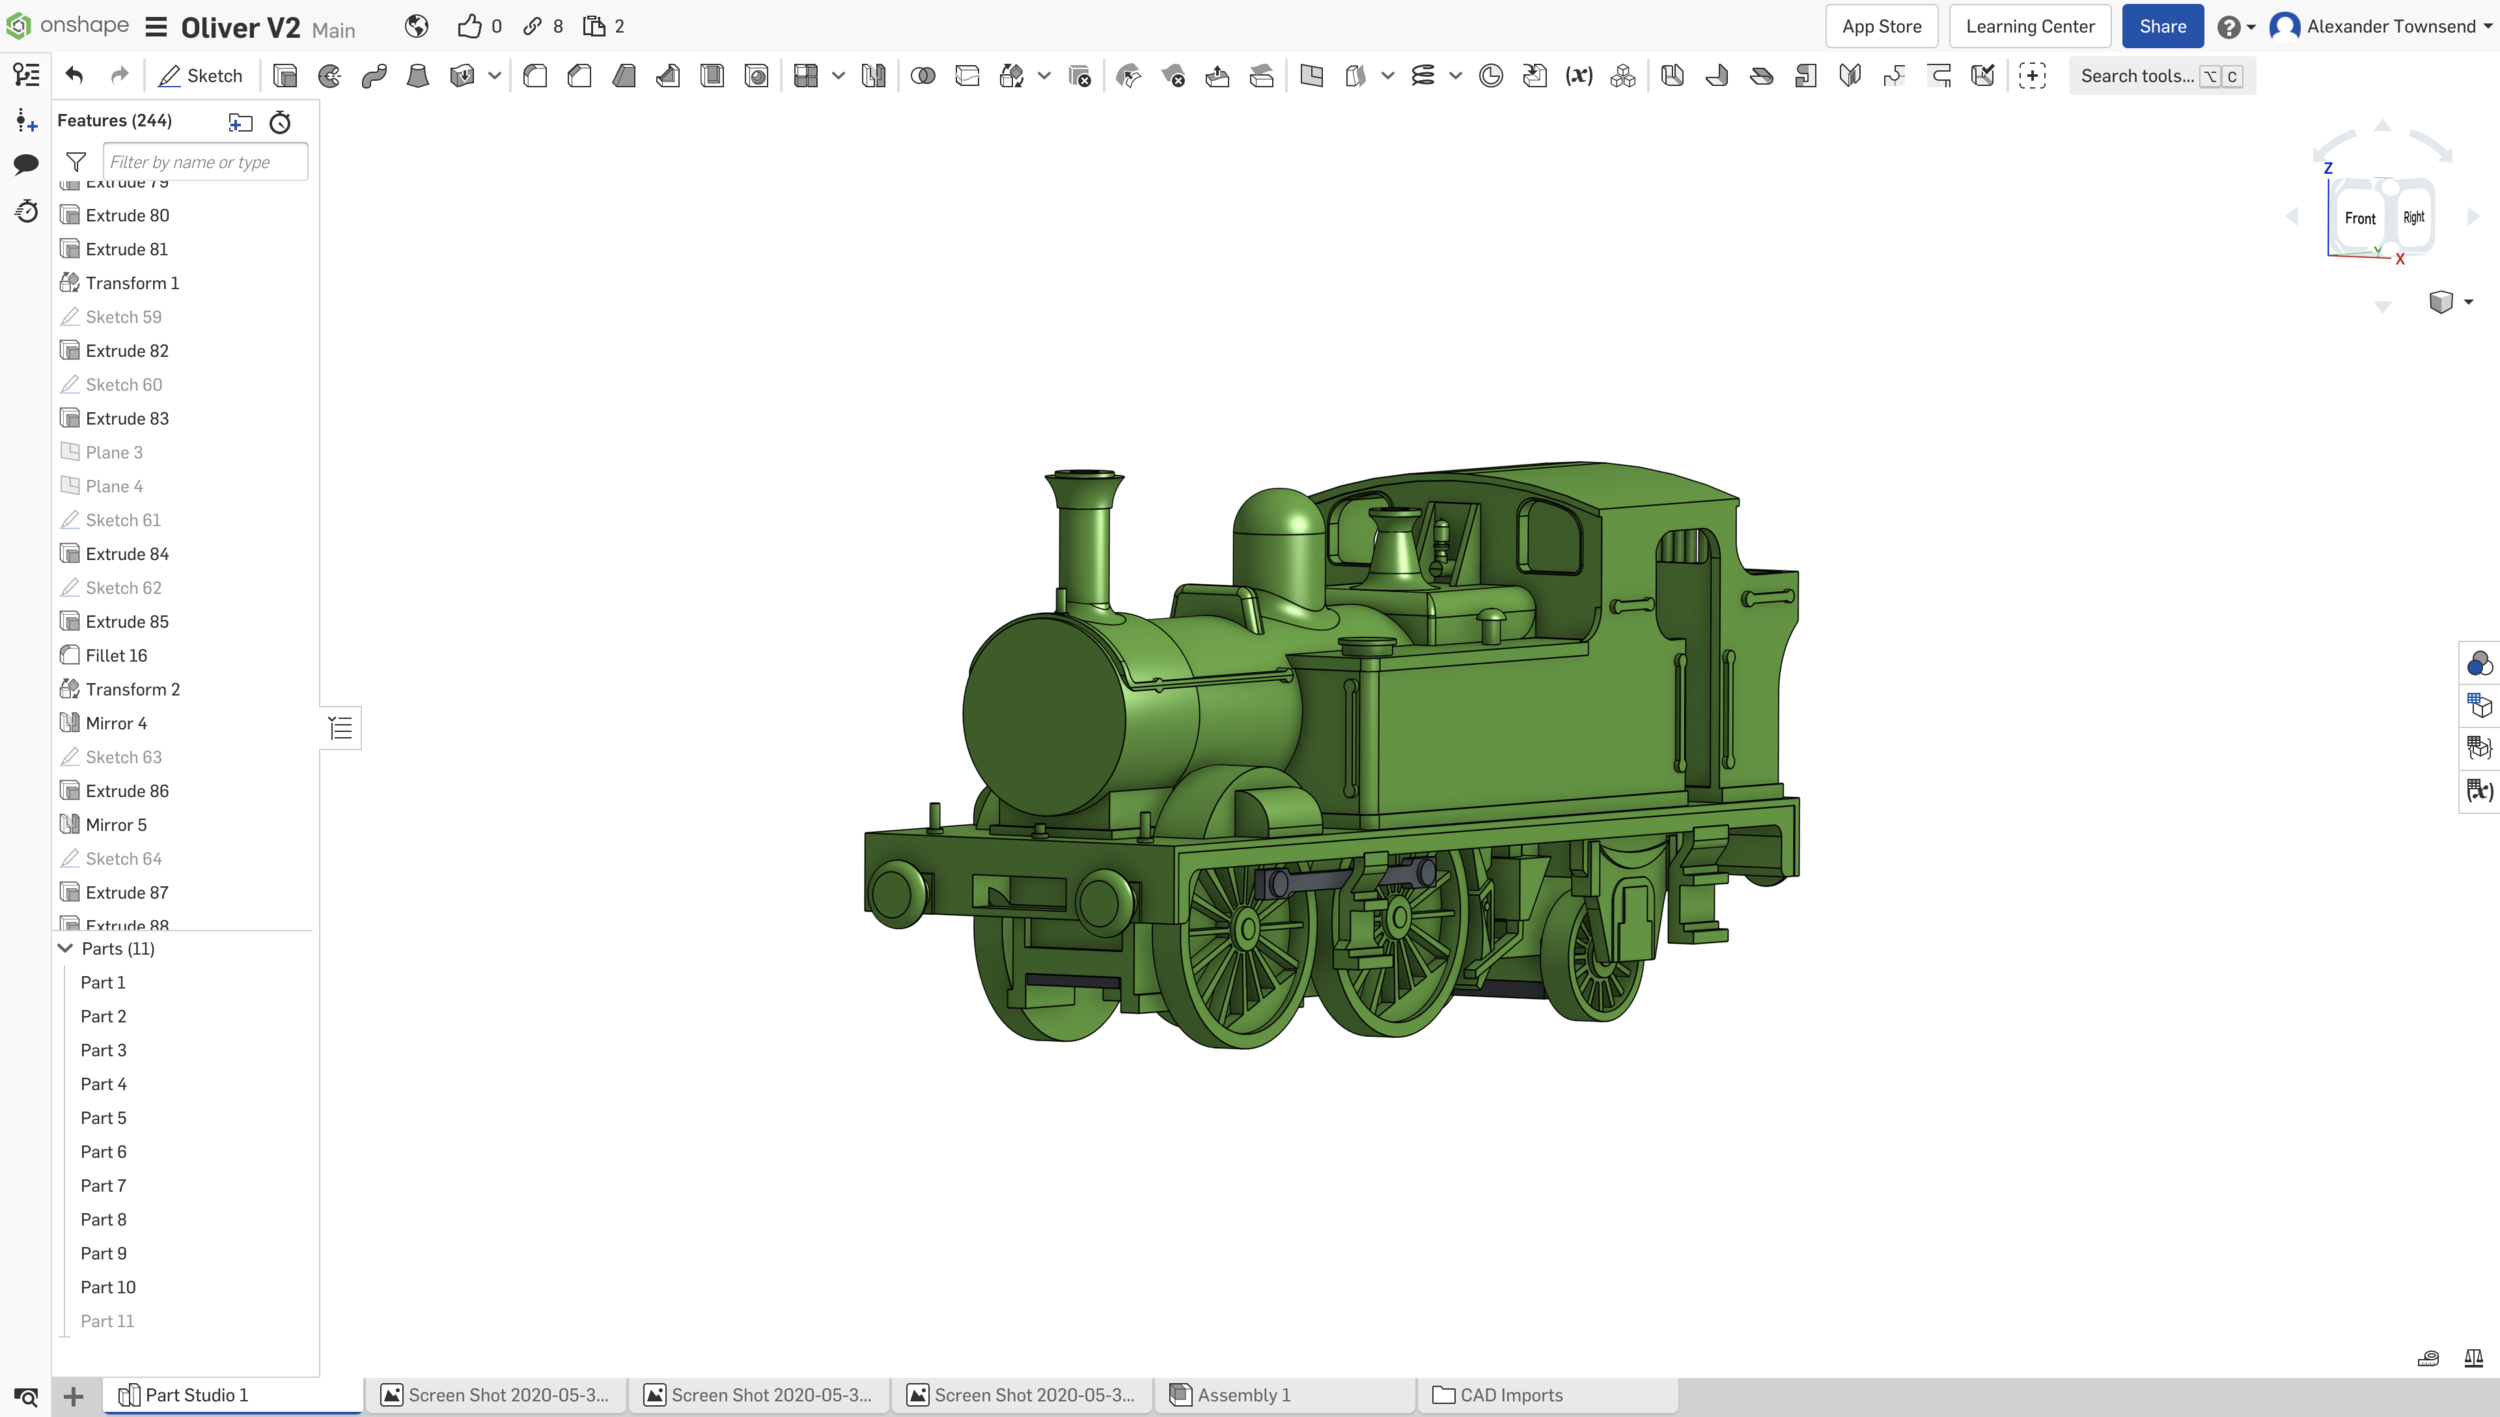Screen dimensions: 2500x1417
Task: Toggle the feature list panel visibility button
Action: pyautogui.click(x=340, y=728)
